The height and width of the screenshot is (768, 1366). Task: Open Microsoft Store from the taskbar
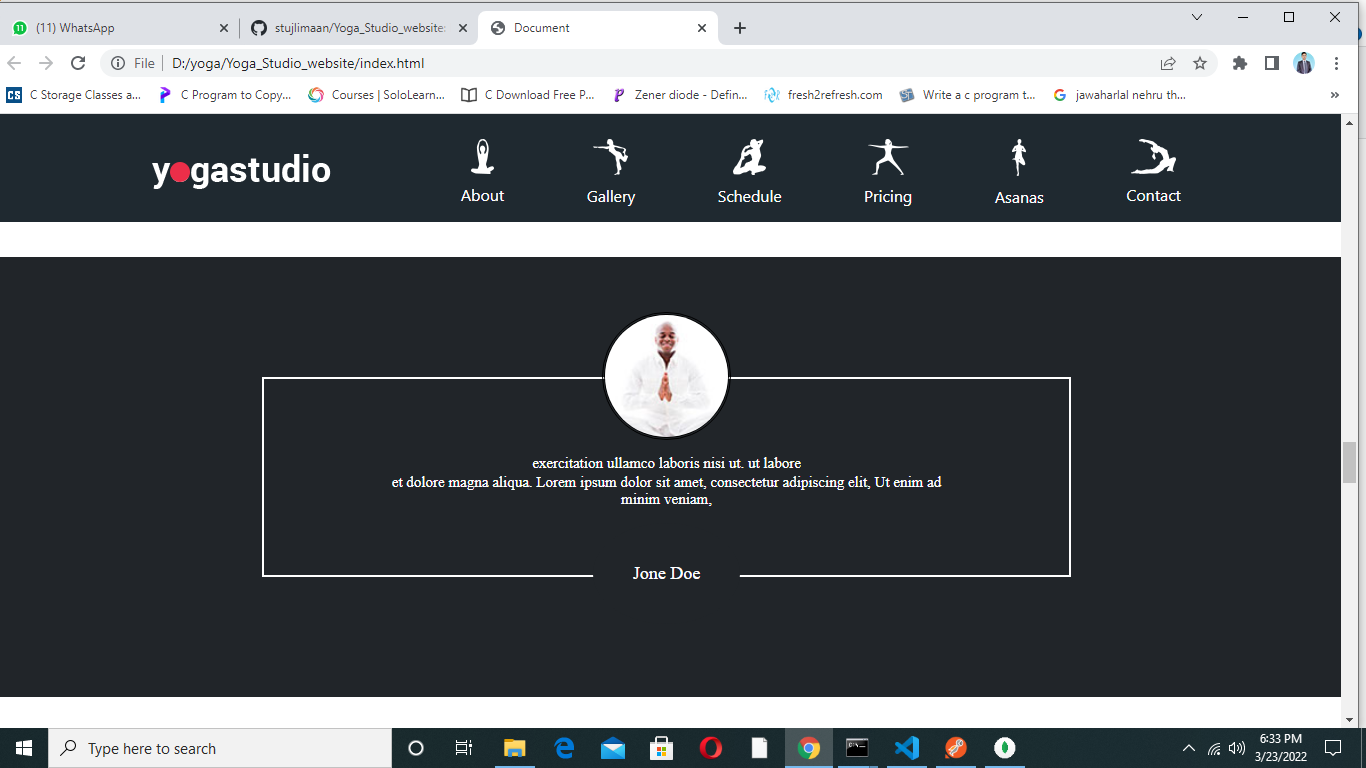(662, 748)
